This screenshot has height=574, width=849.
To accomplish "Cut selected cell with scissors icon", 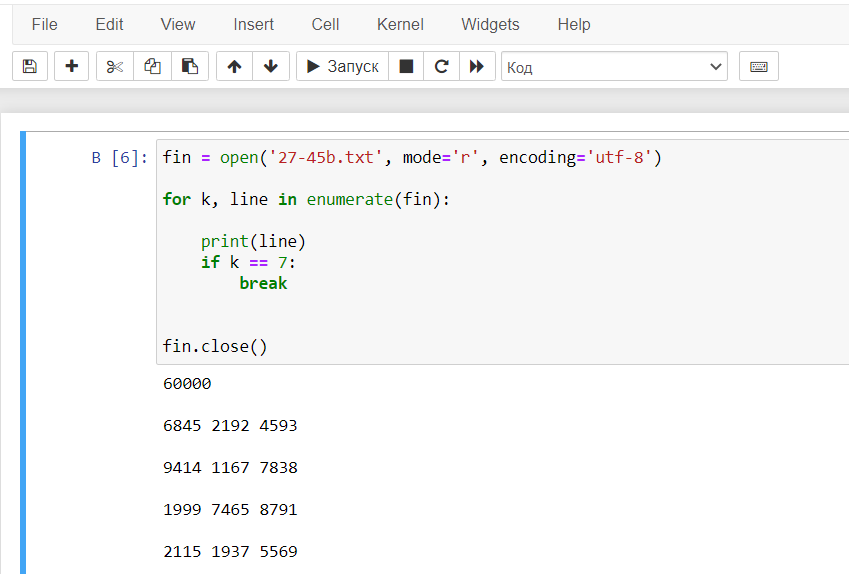I will (x=115, y=66).
